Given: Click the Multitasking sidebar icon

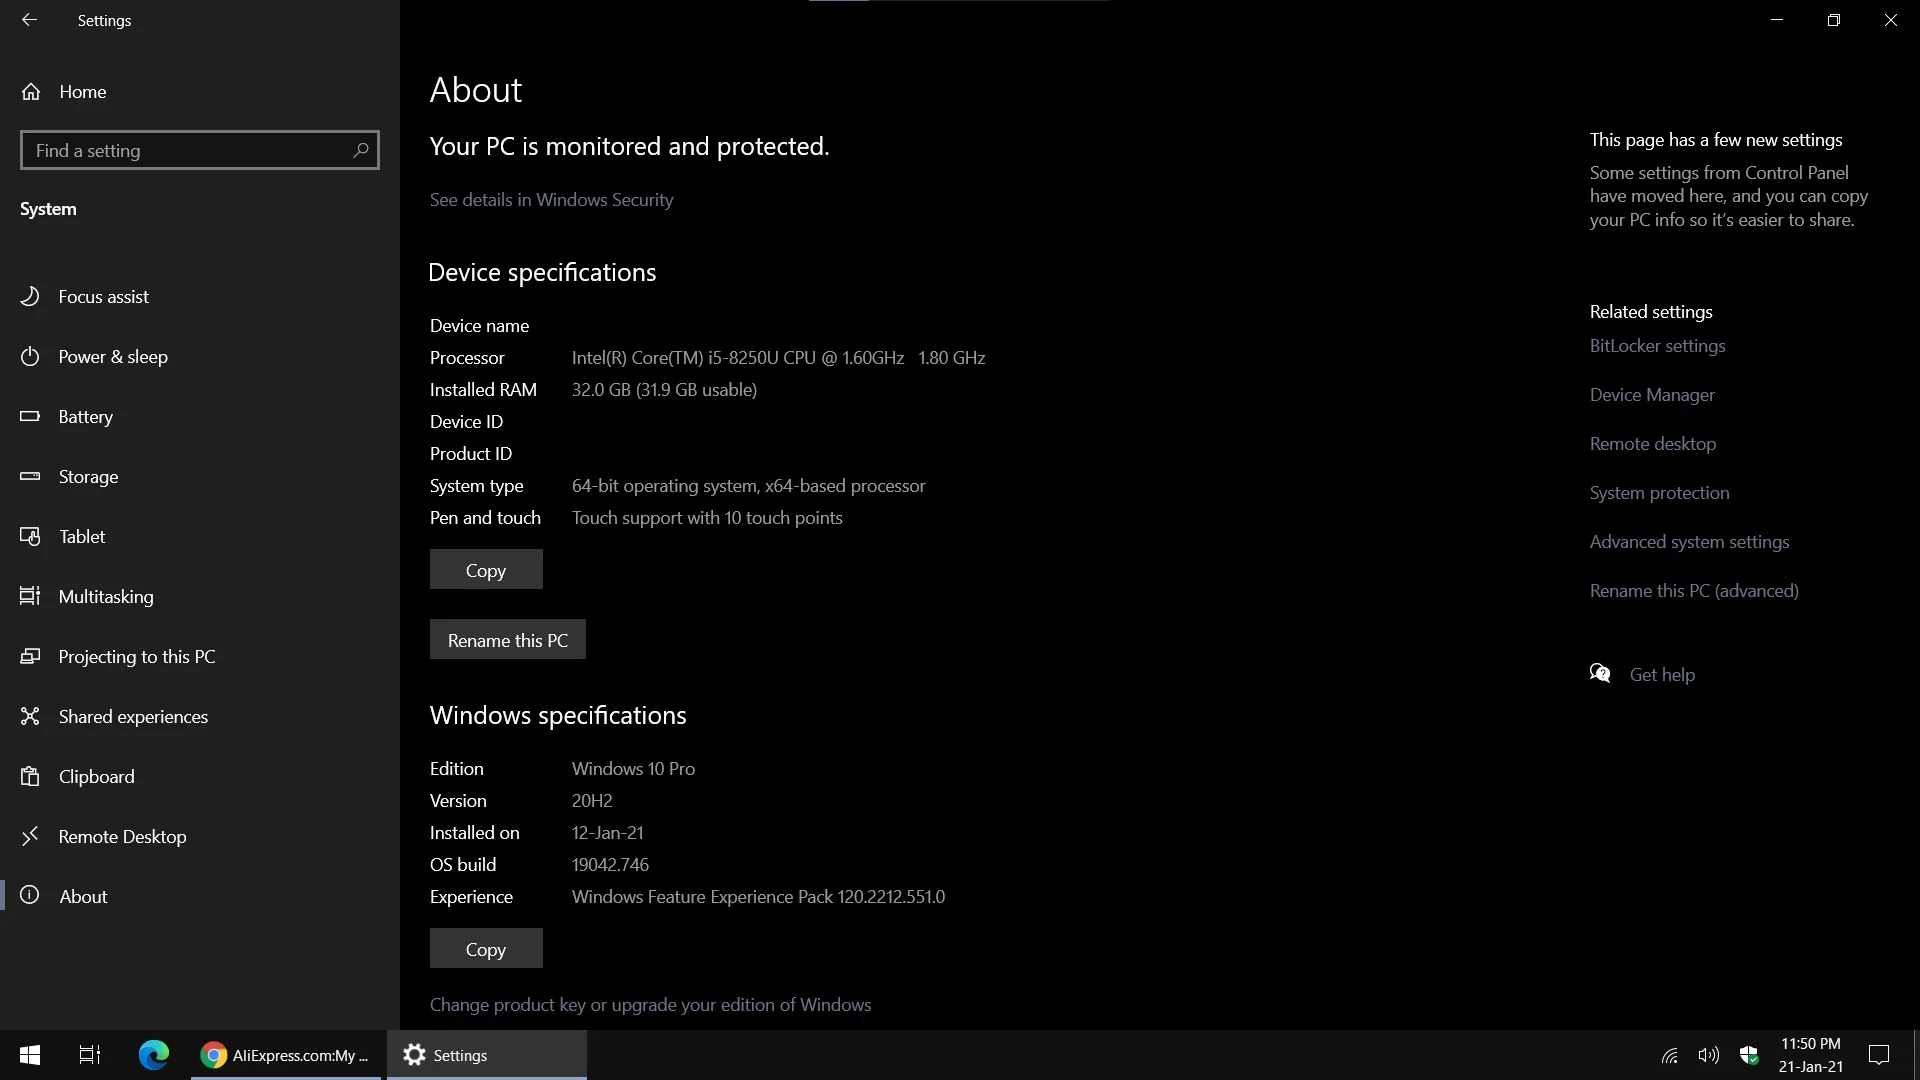Looking at the screenshot, I should click(30, 596).
